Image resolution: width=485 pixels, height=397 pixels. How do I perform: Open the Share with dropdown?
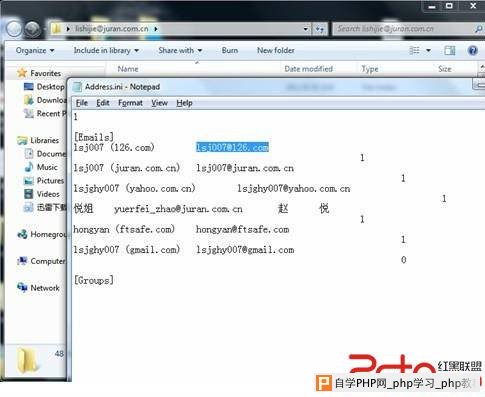click(x=180, y=51)
